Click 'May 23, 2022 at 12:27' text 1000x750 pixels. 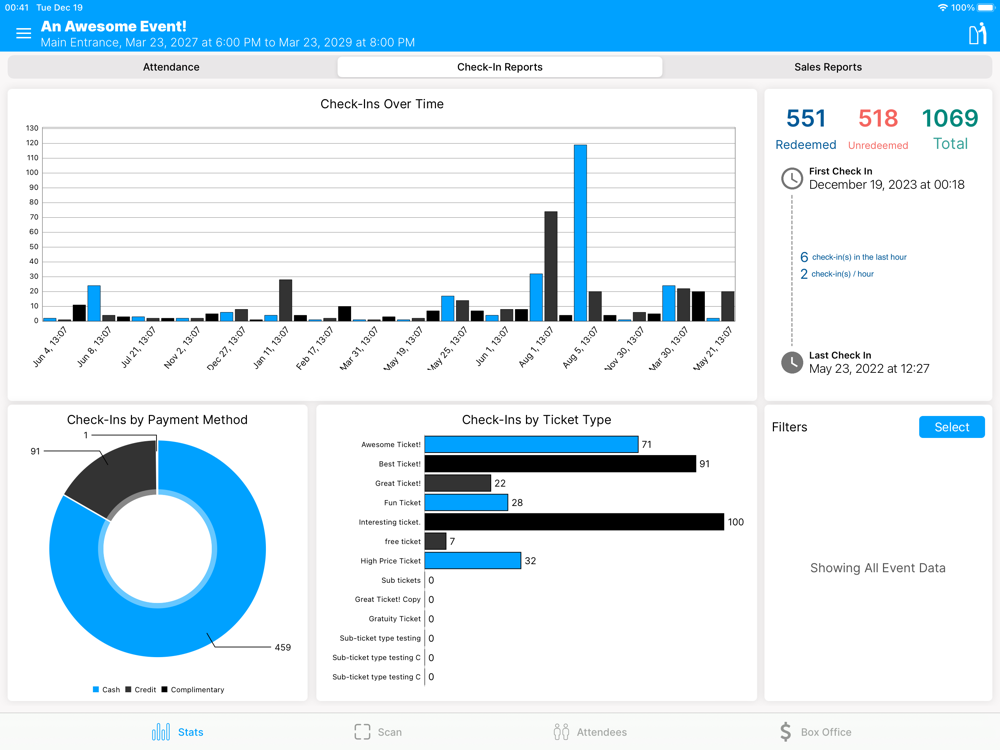click(x=869, y=369)
